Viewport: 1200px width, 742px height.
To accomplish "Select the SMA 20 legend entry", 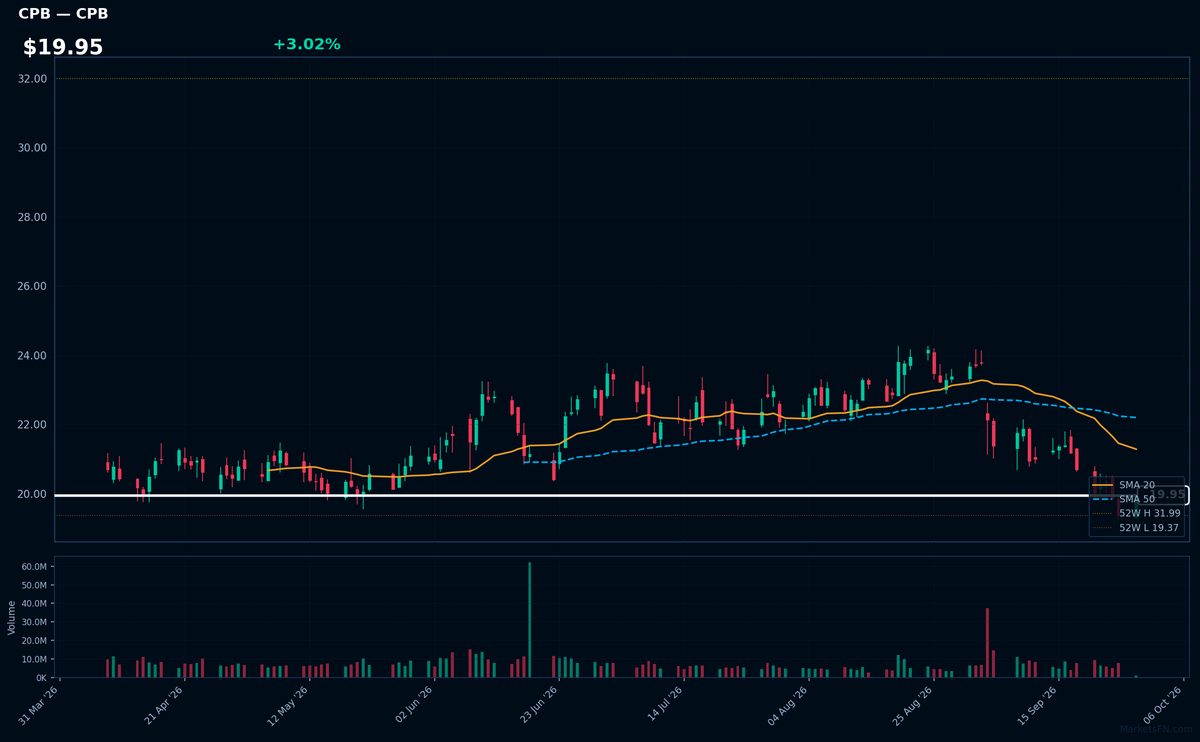I will (1136, 485).
